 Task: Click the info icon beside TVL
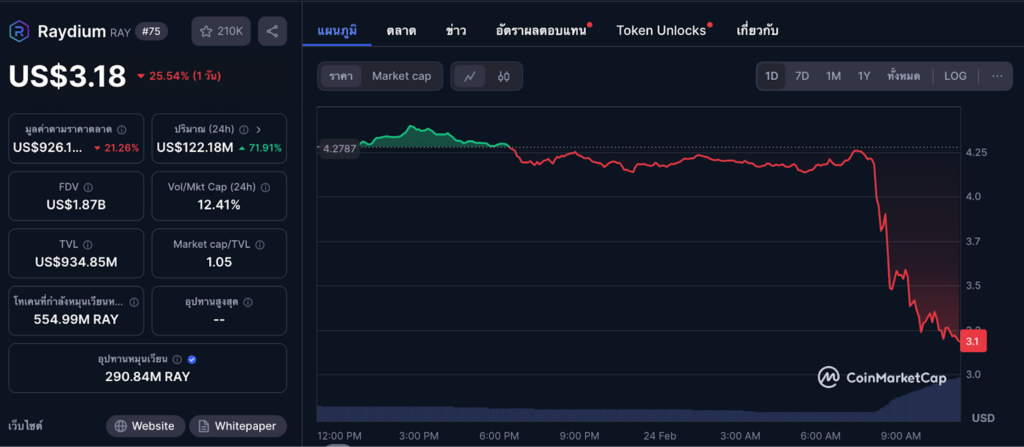(x=88, y=244)
